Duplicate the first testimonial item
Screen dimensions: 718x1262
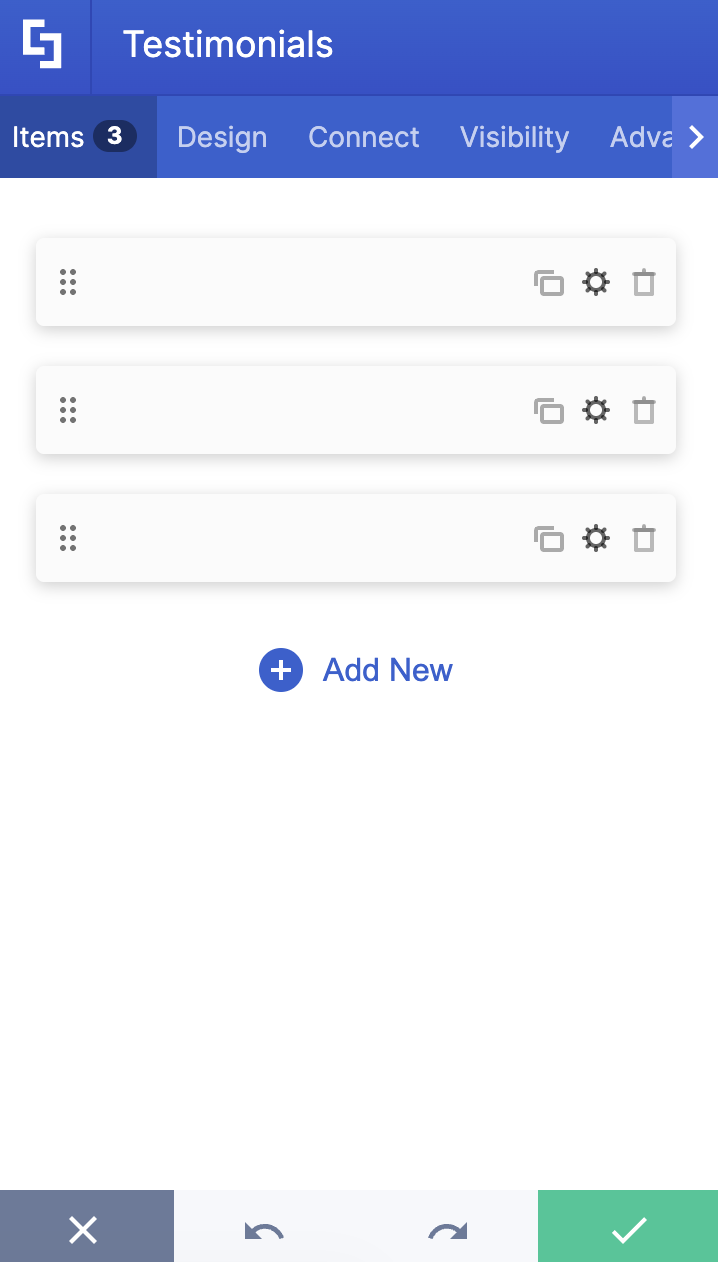(x=549, y=283)
